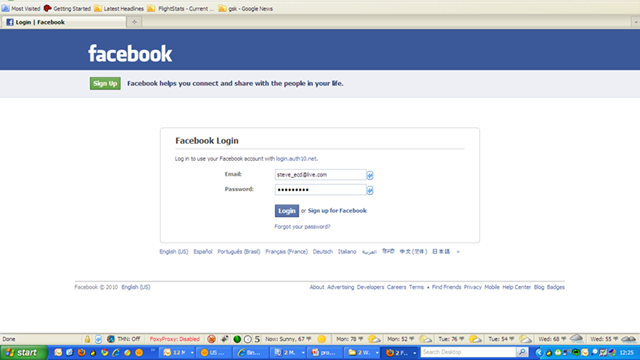
Task: Click Forgot your password? link
Action: coord(302,227)
